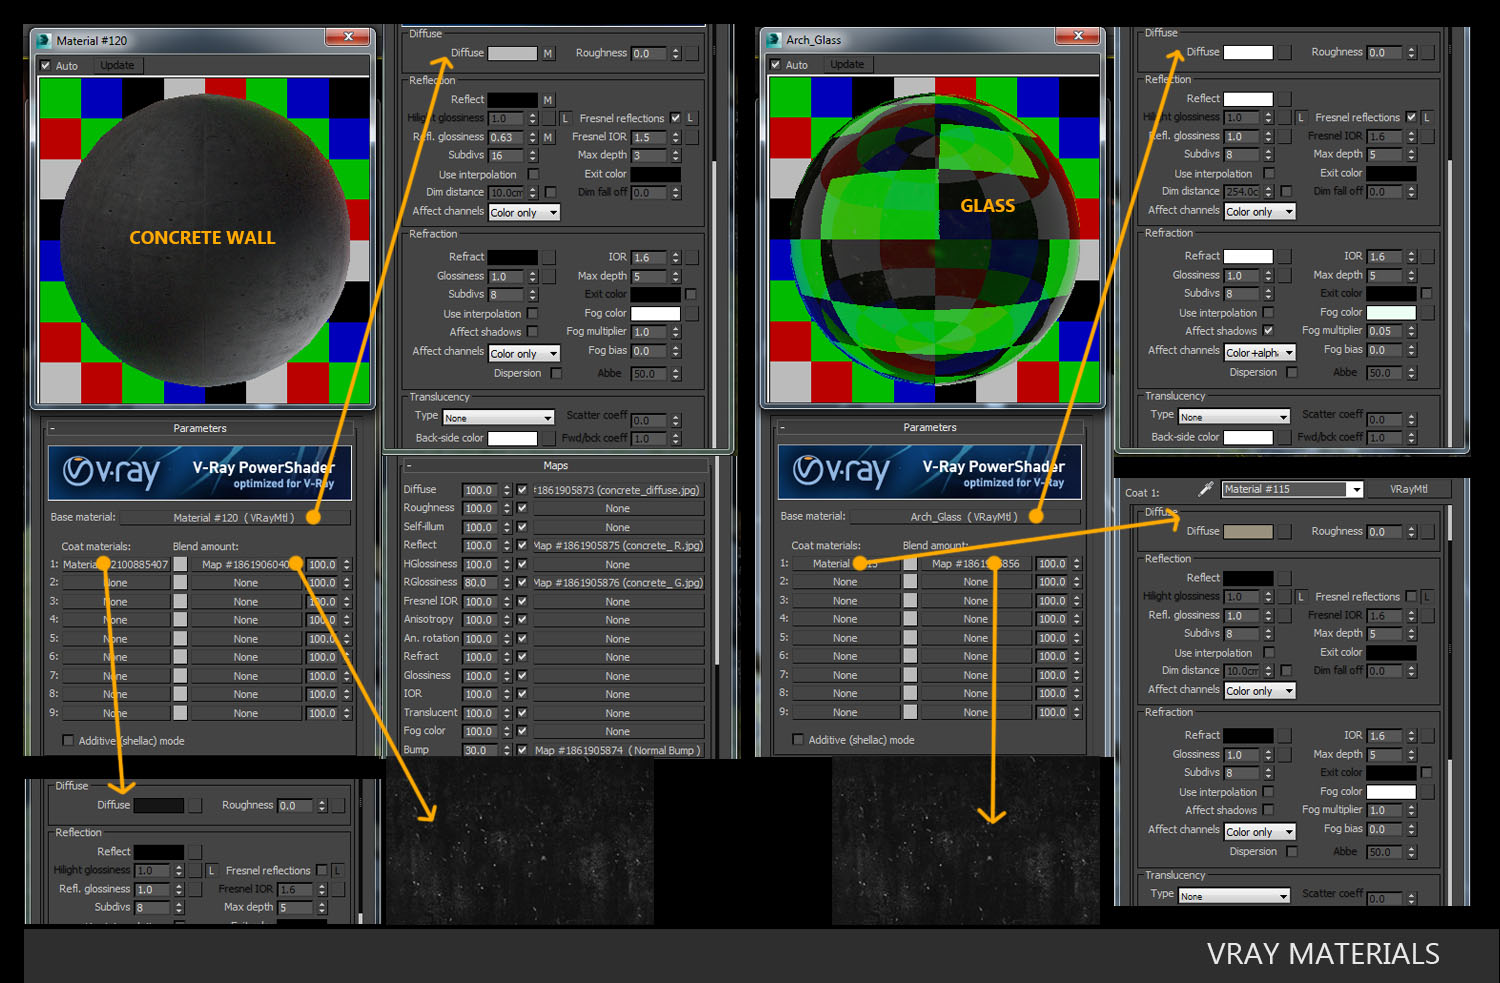Click the M map button beside concrete Reflect
The height and width of the screenshot is (983, 1500).
548,100
